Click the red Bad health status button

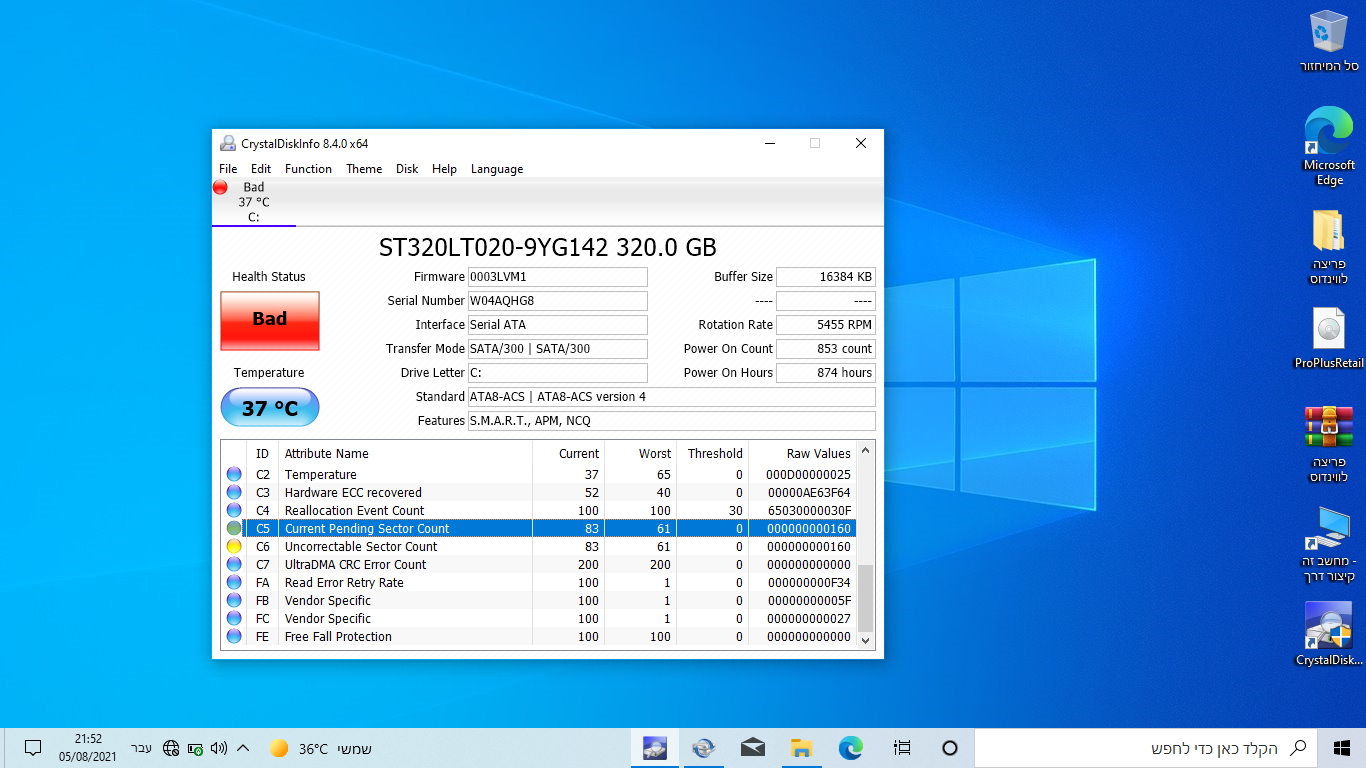(270, 320)
